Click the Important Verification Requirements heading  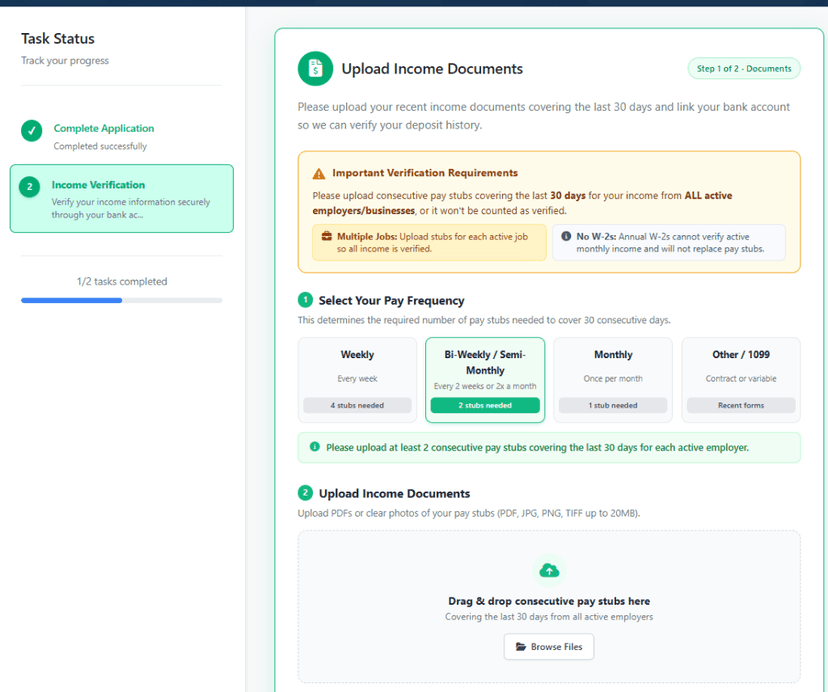[x=425, y=173]
